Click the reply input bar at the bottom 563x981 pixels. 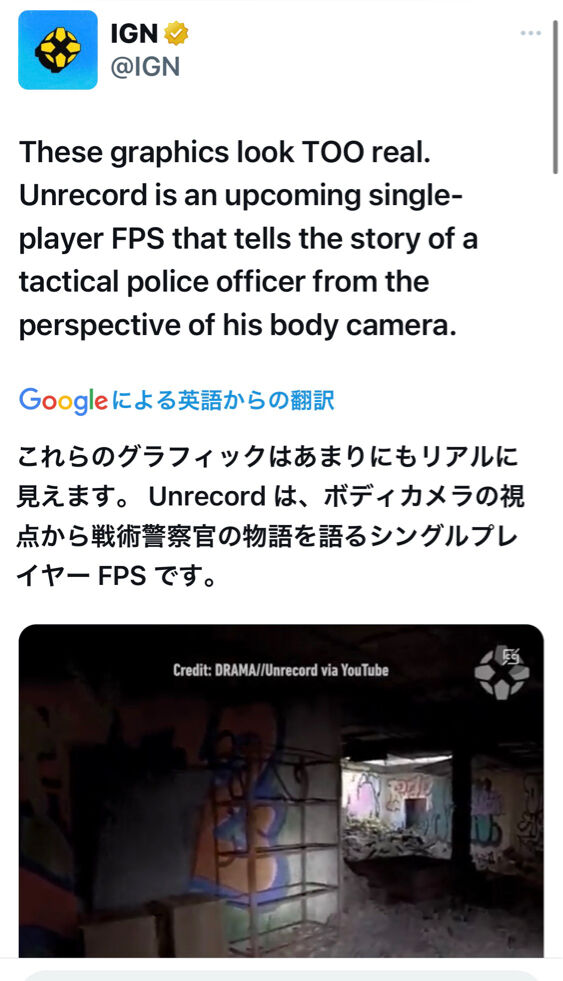(x=281, y=976)
